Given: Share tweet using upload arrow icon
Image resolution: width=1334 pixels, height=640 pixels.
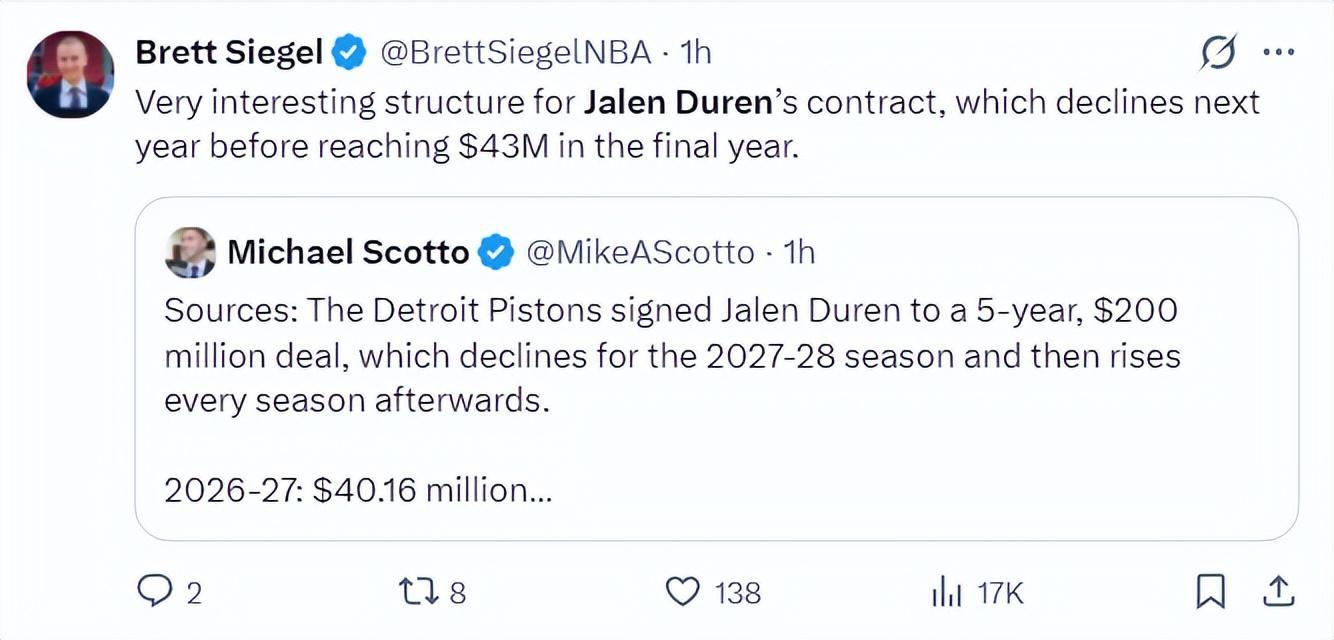Looking at the screenshot, I should click(x=1279, y=592).
